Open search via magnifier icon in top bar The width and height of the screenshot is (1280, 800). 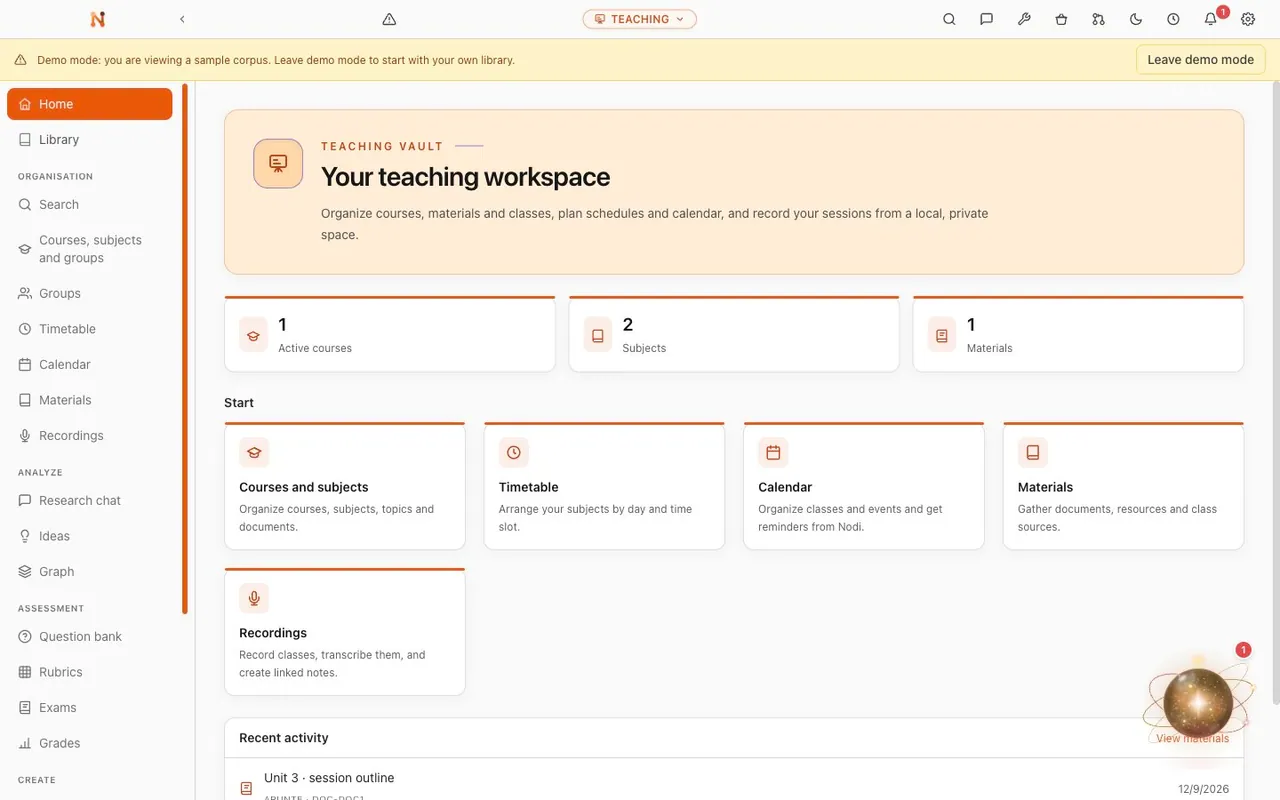(x=949, y=19)
